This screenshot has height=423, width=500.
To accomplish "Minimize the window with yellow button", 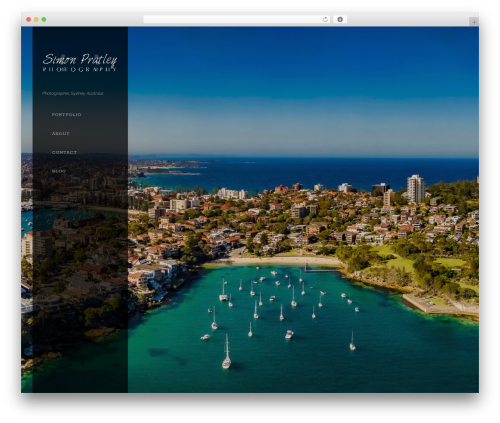I will 36,19.
